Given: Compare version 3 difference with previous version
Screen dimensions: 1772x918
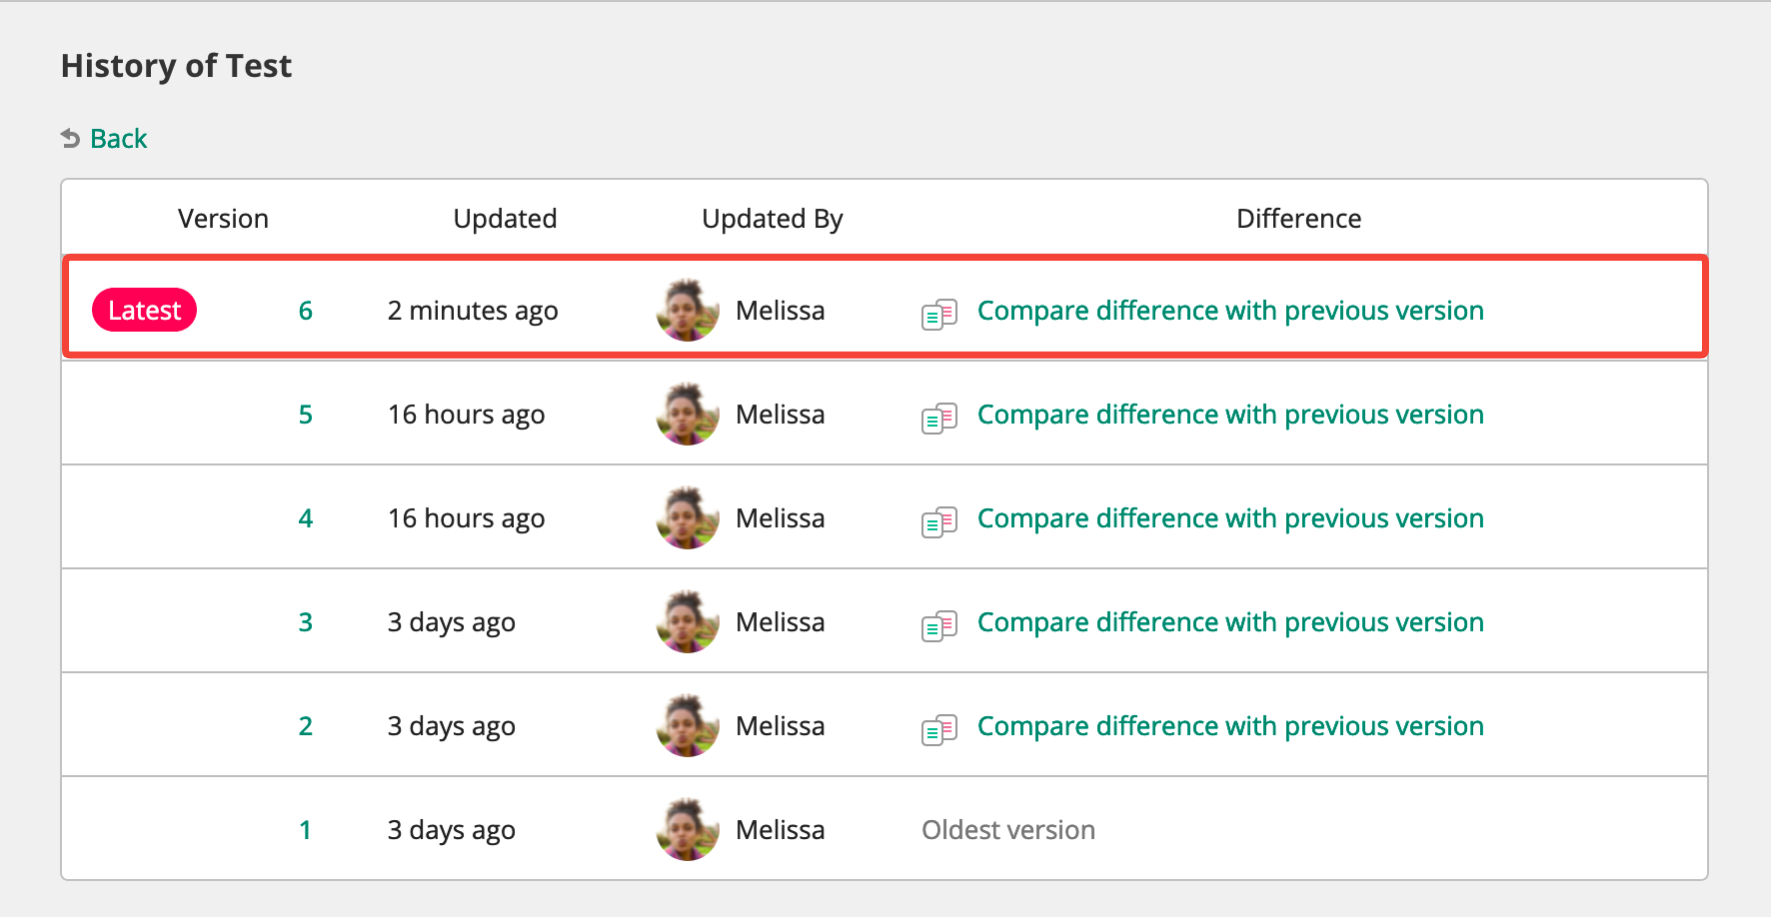Looking at the screenshot, I should [x=1230, y=623].
